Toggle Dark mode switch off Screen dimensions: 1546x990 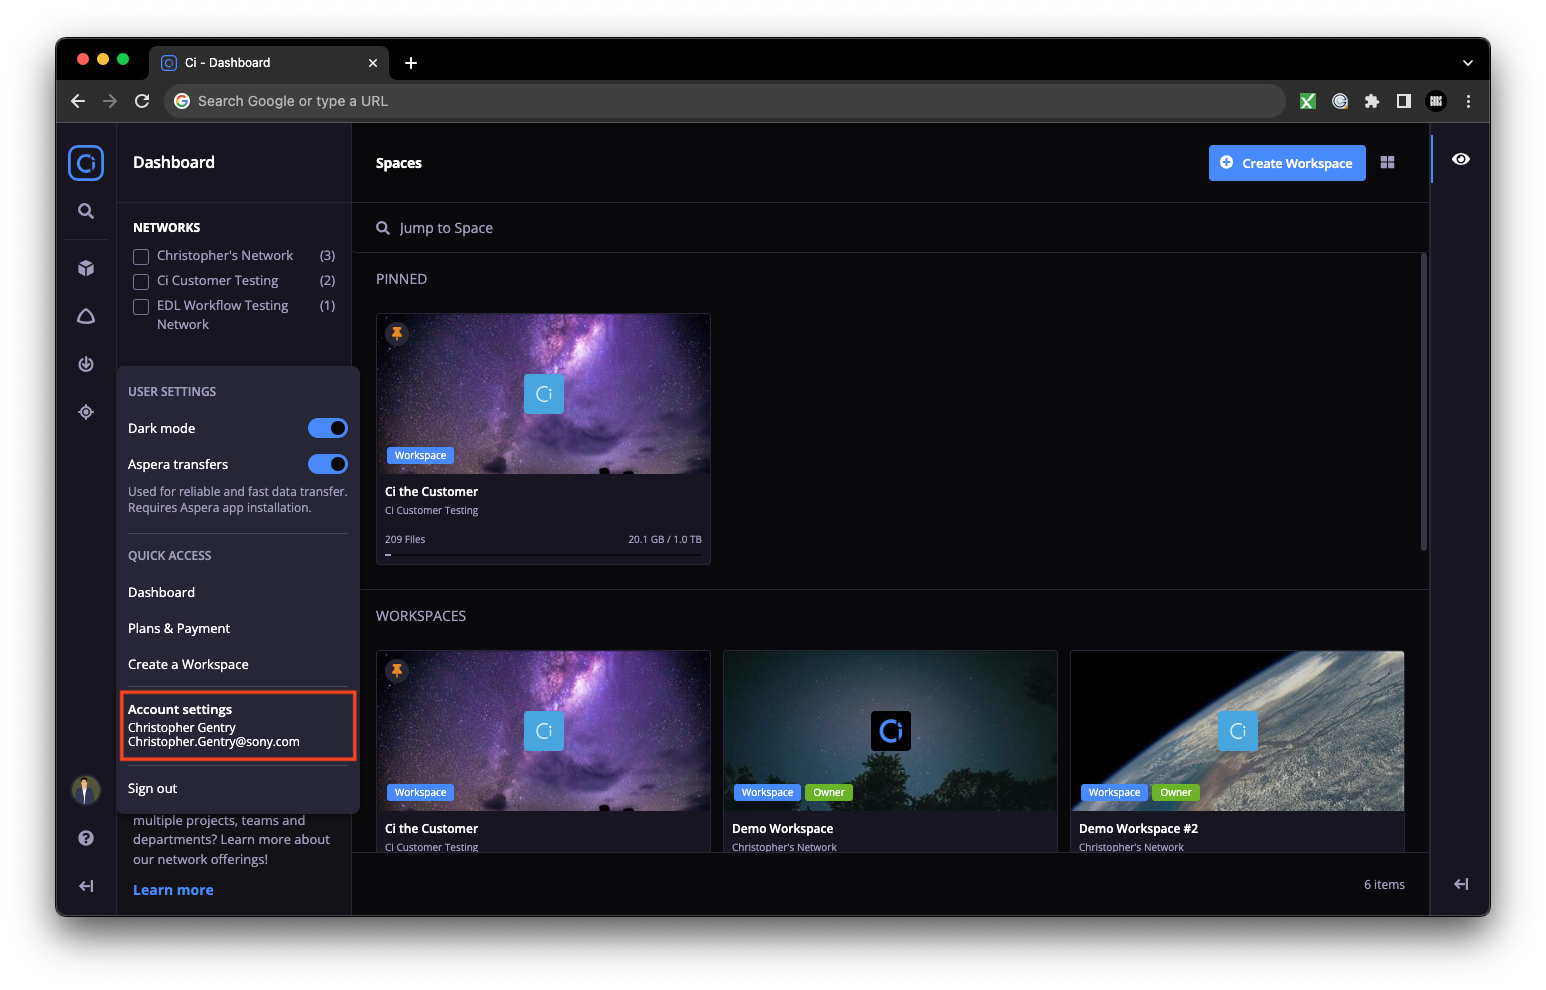[327, 428]
